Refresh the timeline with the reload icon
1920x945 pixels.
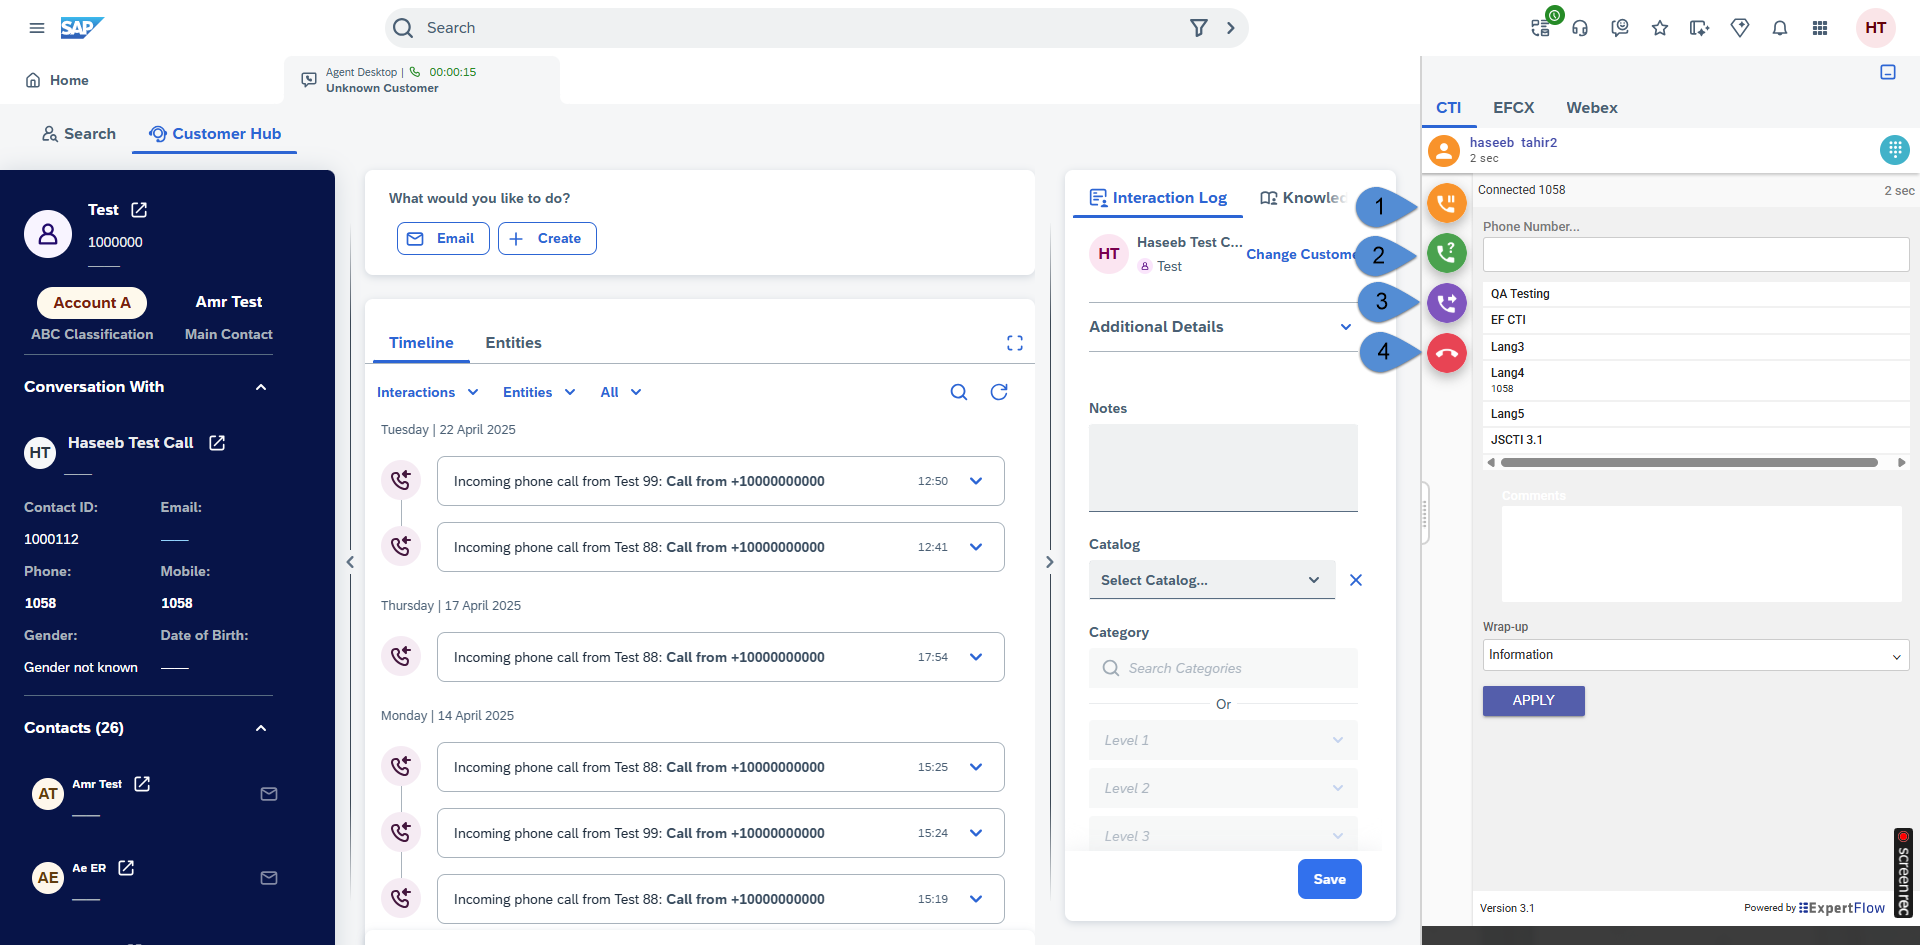998,392
